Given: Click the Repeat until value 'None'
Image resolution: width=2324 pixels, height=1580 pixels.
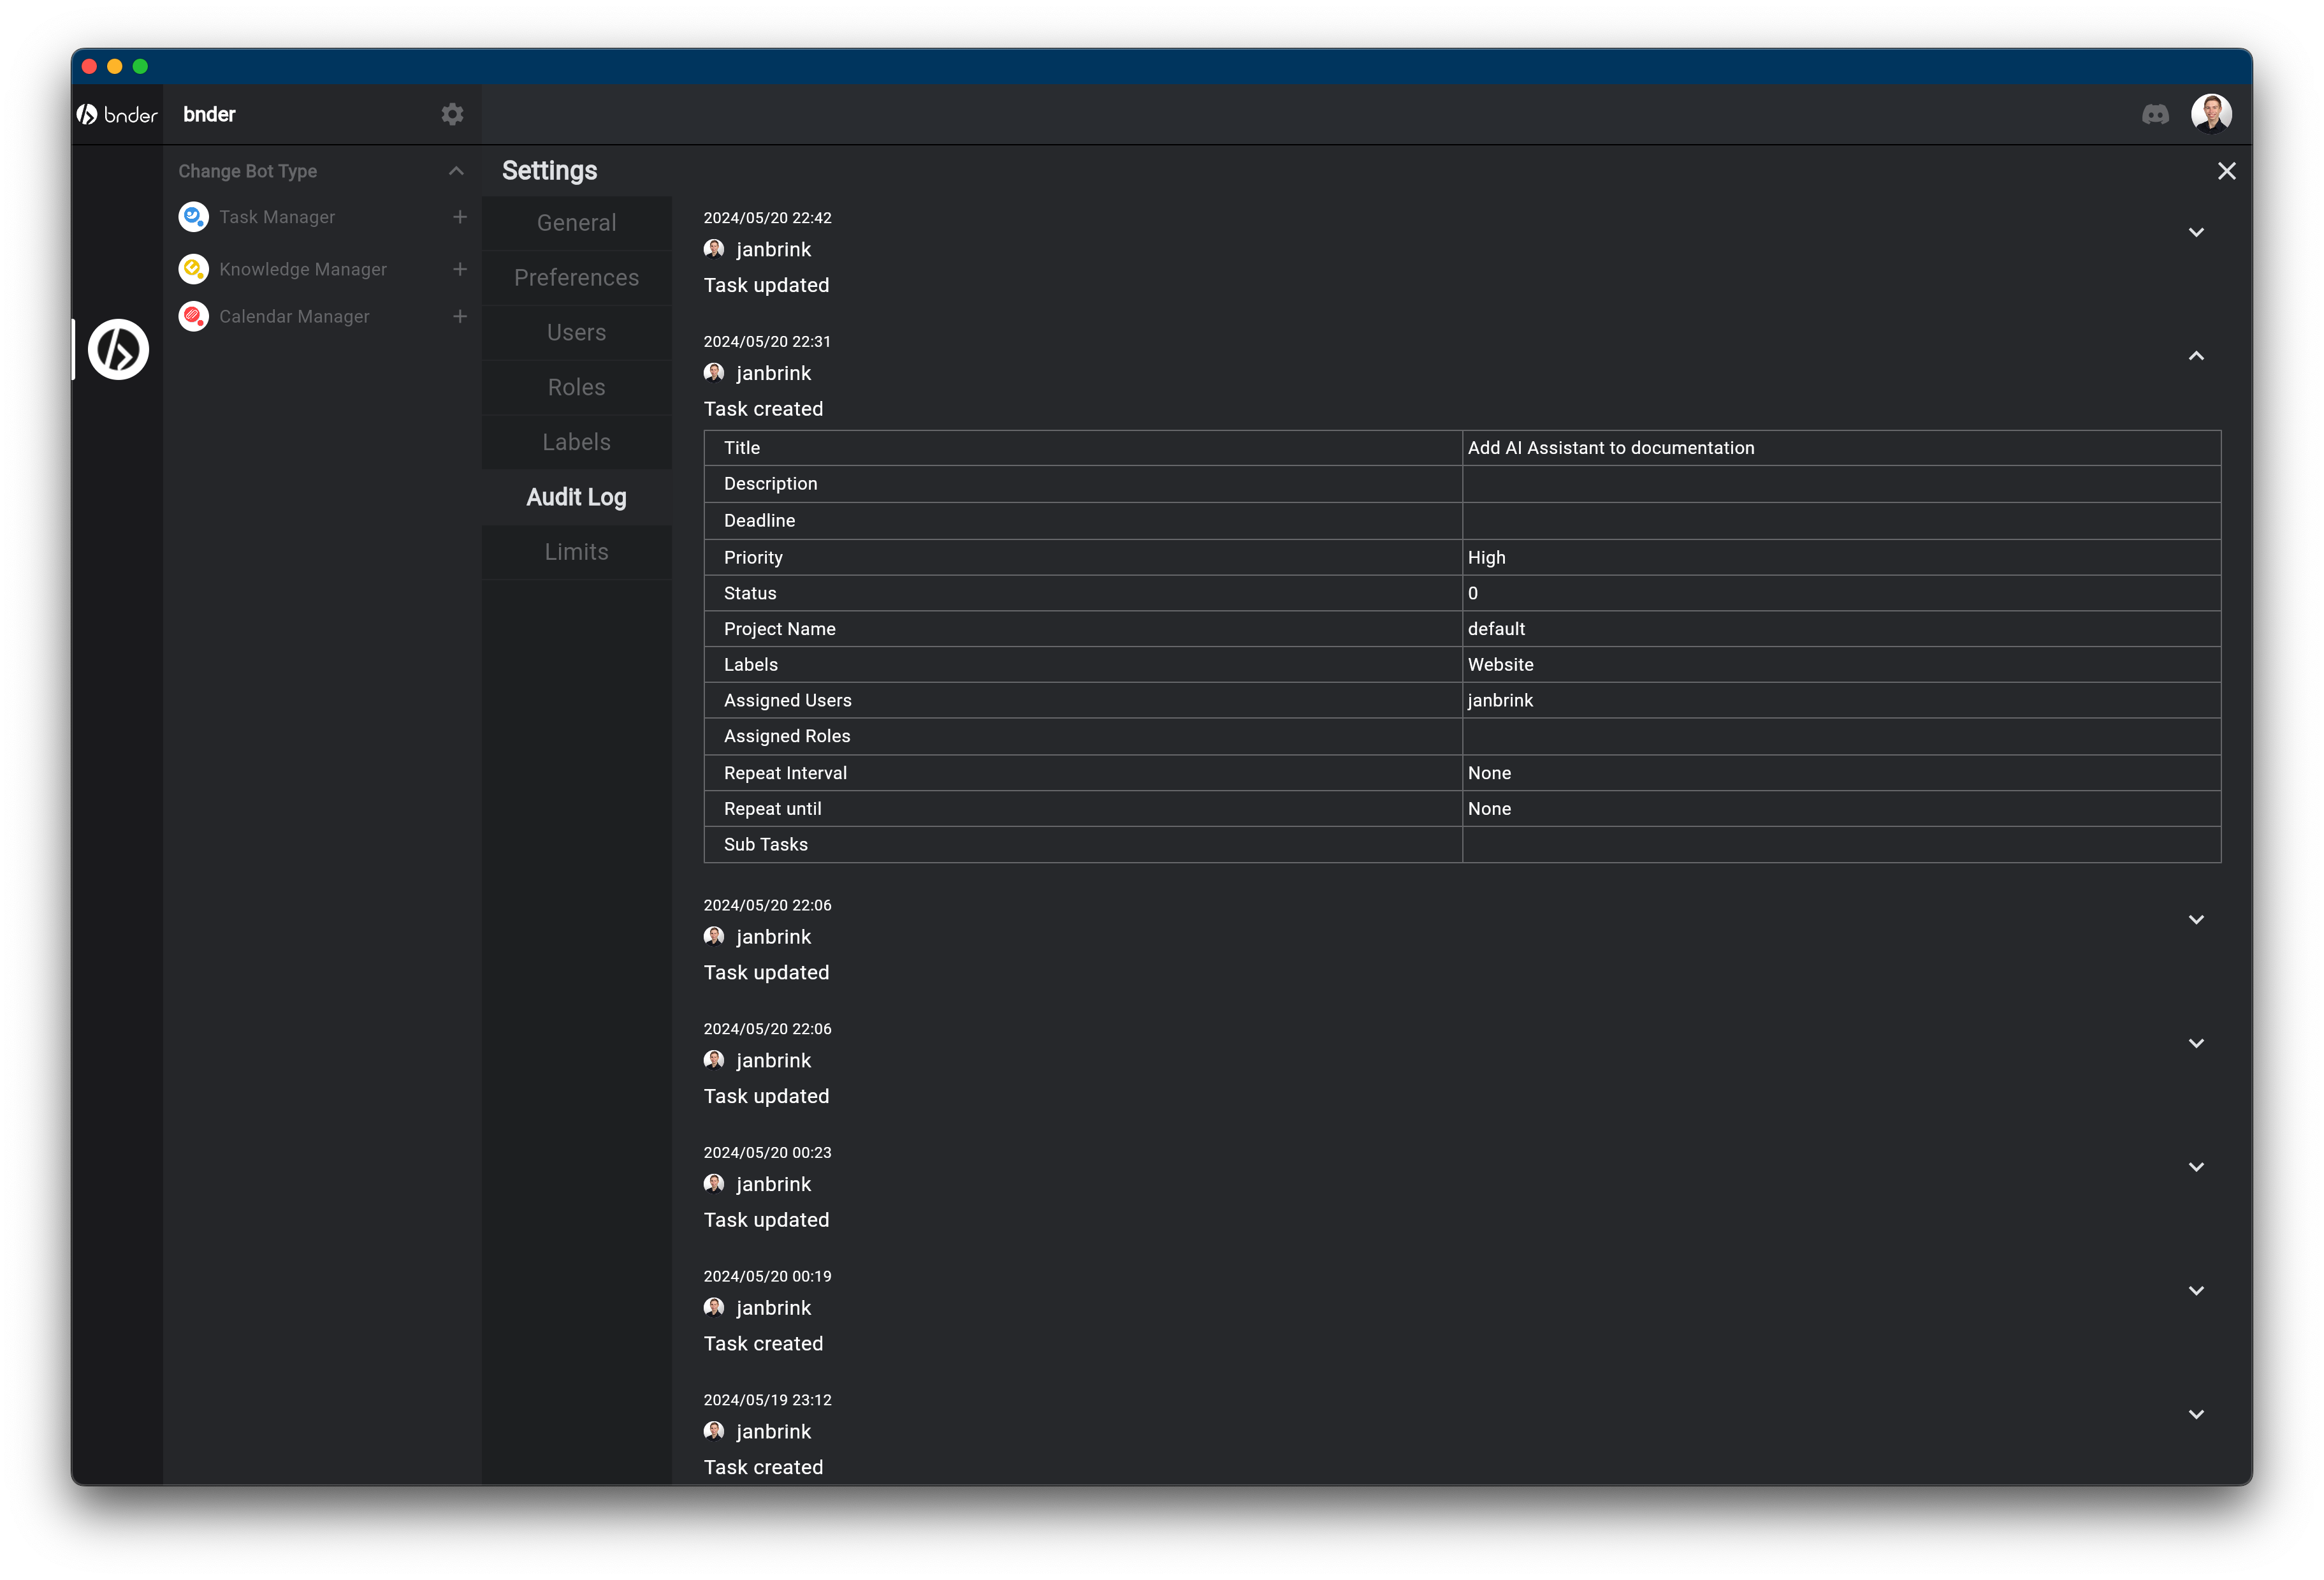Looking at the screenshot, I should 1489,809.
